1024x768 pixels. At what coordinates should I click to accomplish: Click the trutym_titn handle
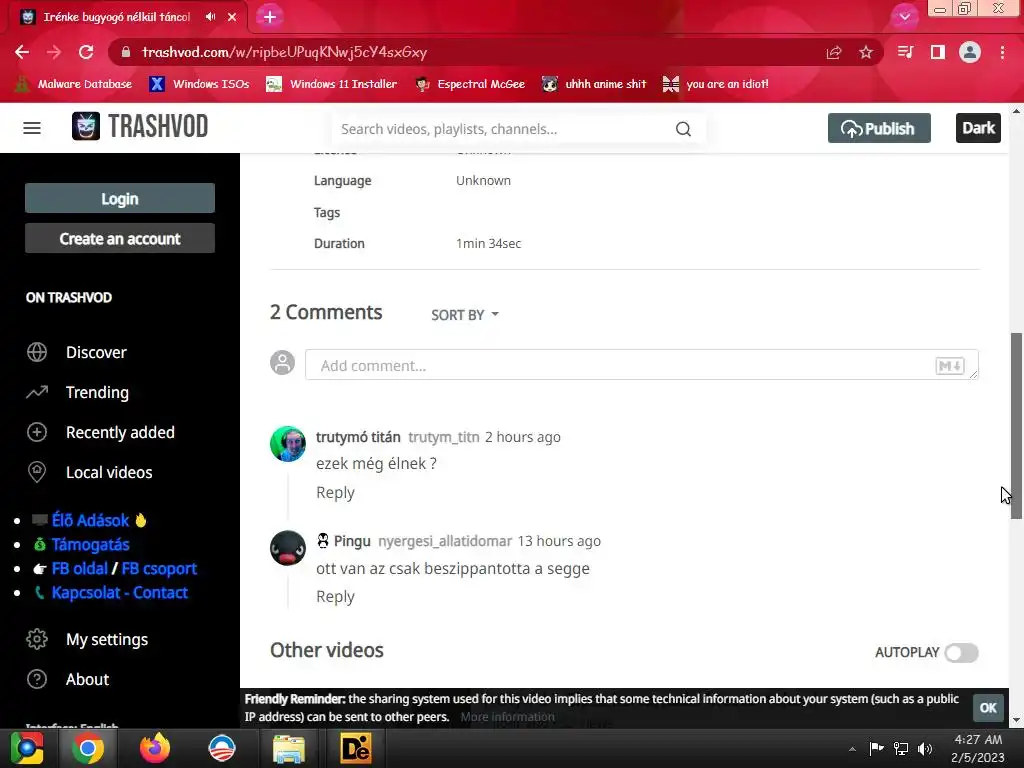pos(443,437)
